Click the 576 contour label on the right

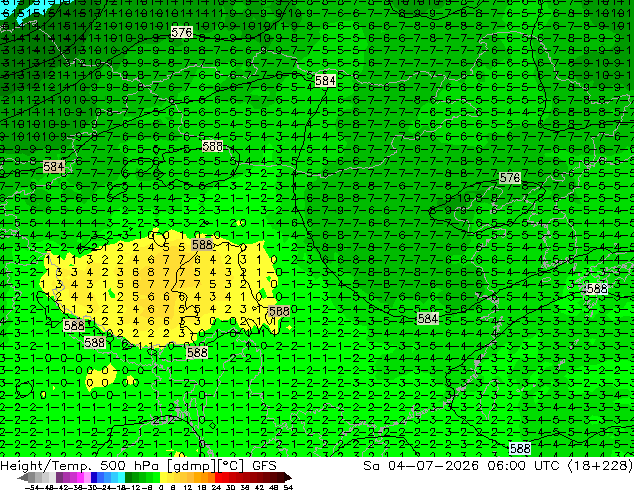coord(510,177)
